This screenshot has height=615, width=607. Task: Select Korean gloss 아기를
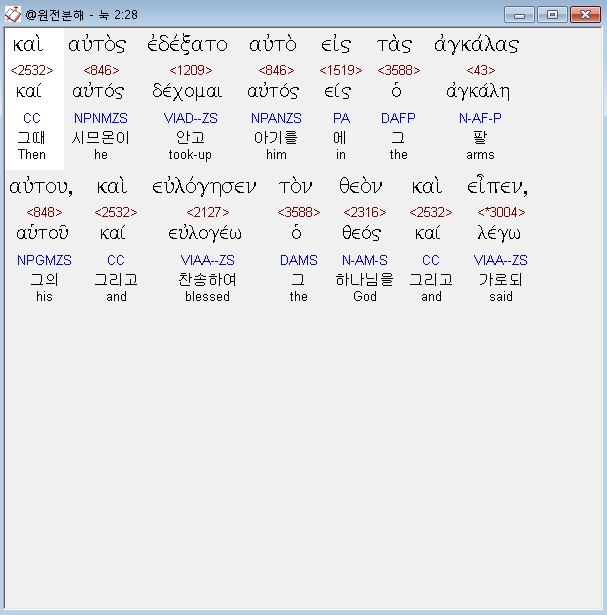(x=276, y=138)
